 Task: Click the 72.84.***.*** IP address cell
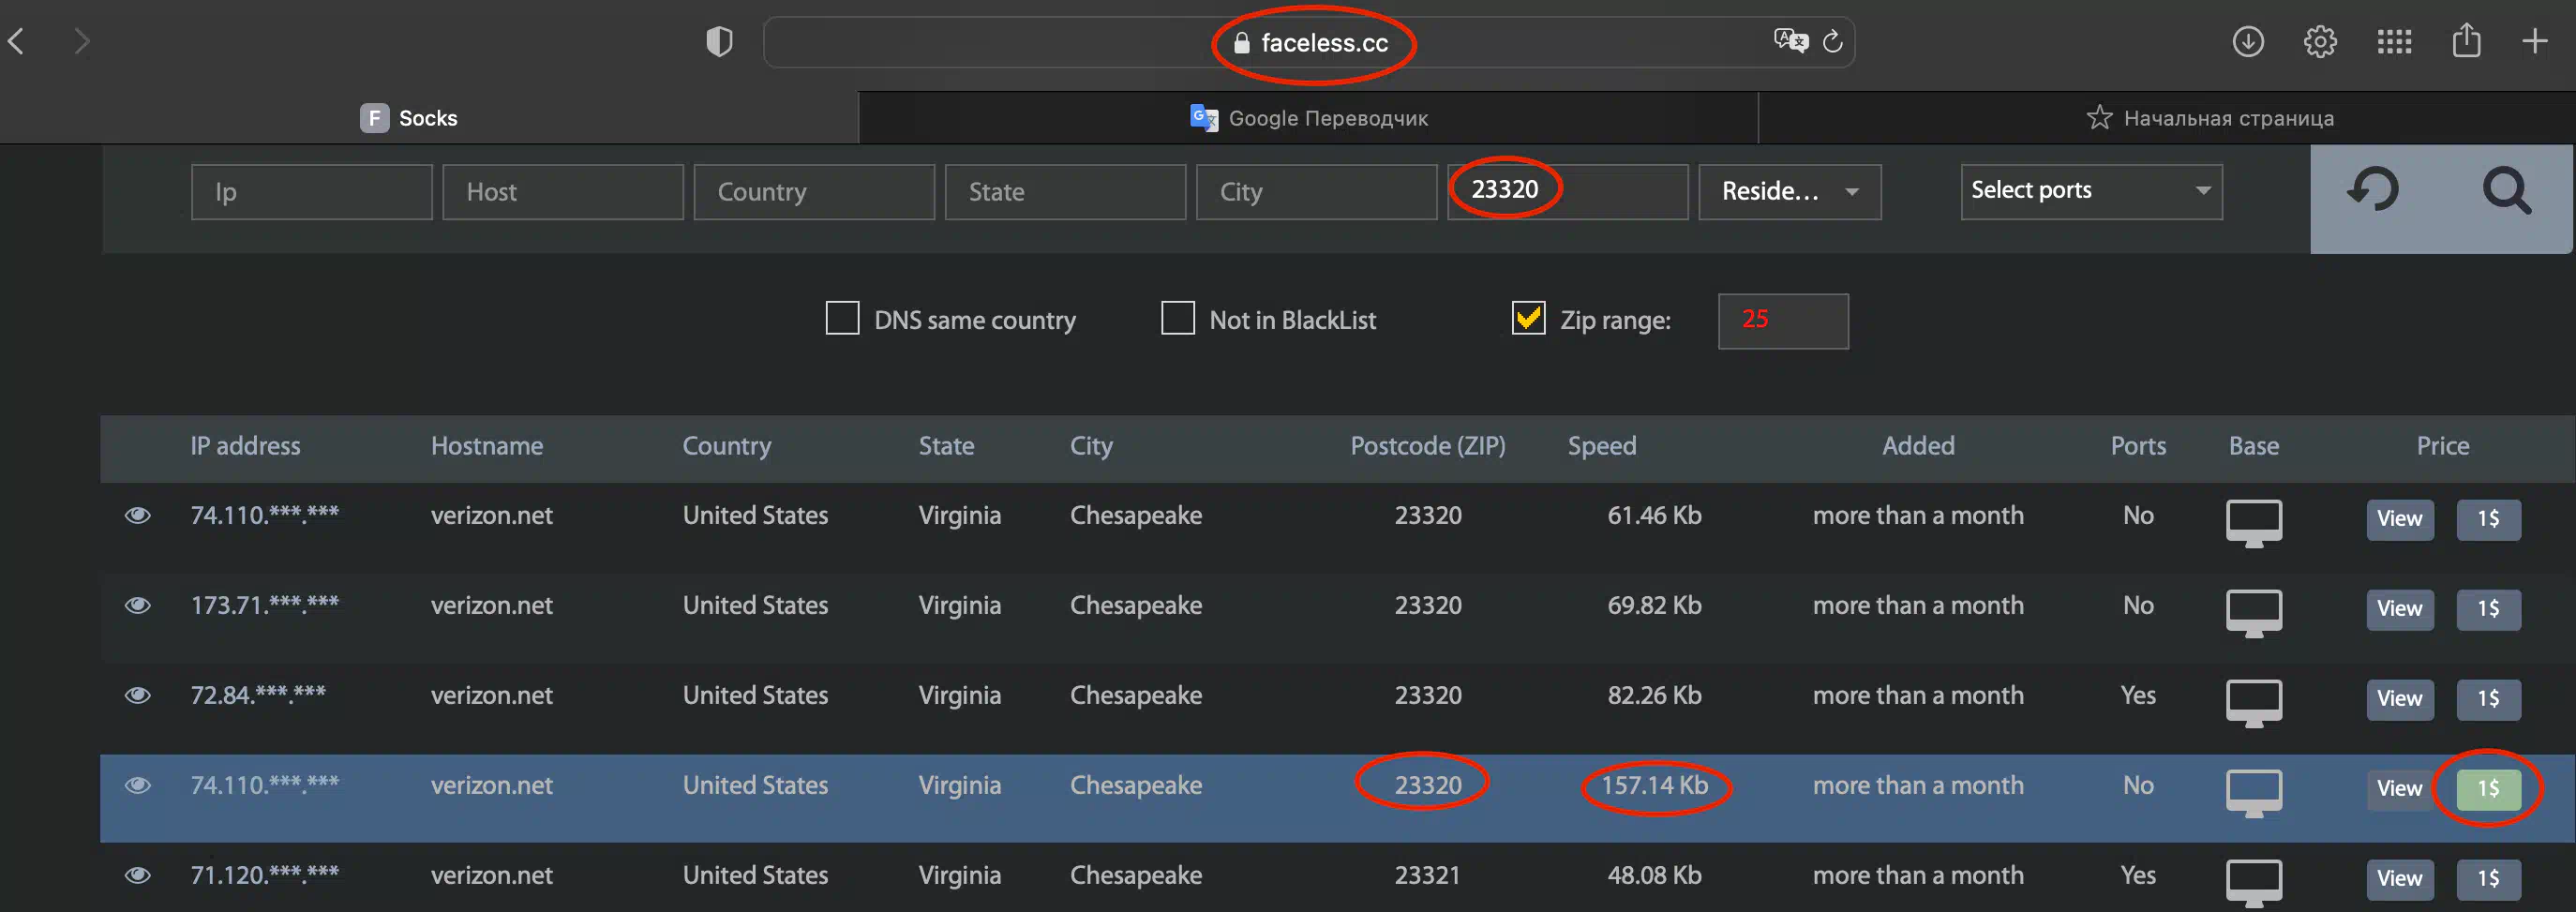(x=258, y=695)
